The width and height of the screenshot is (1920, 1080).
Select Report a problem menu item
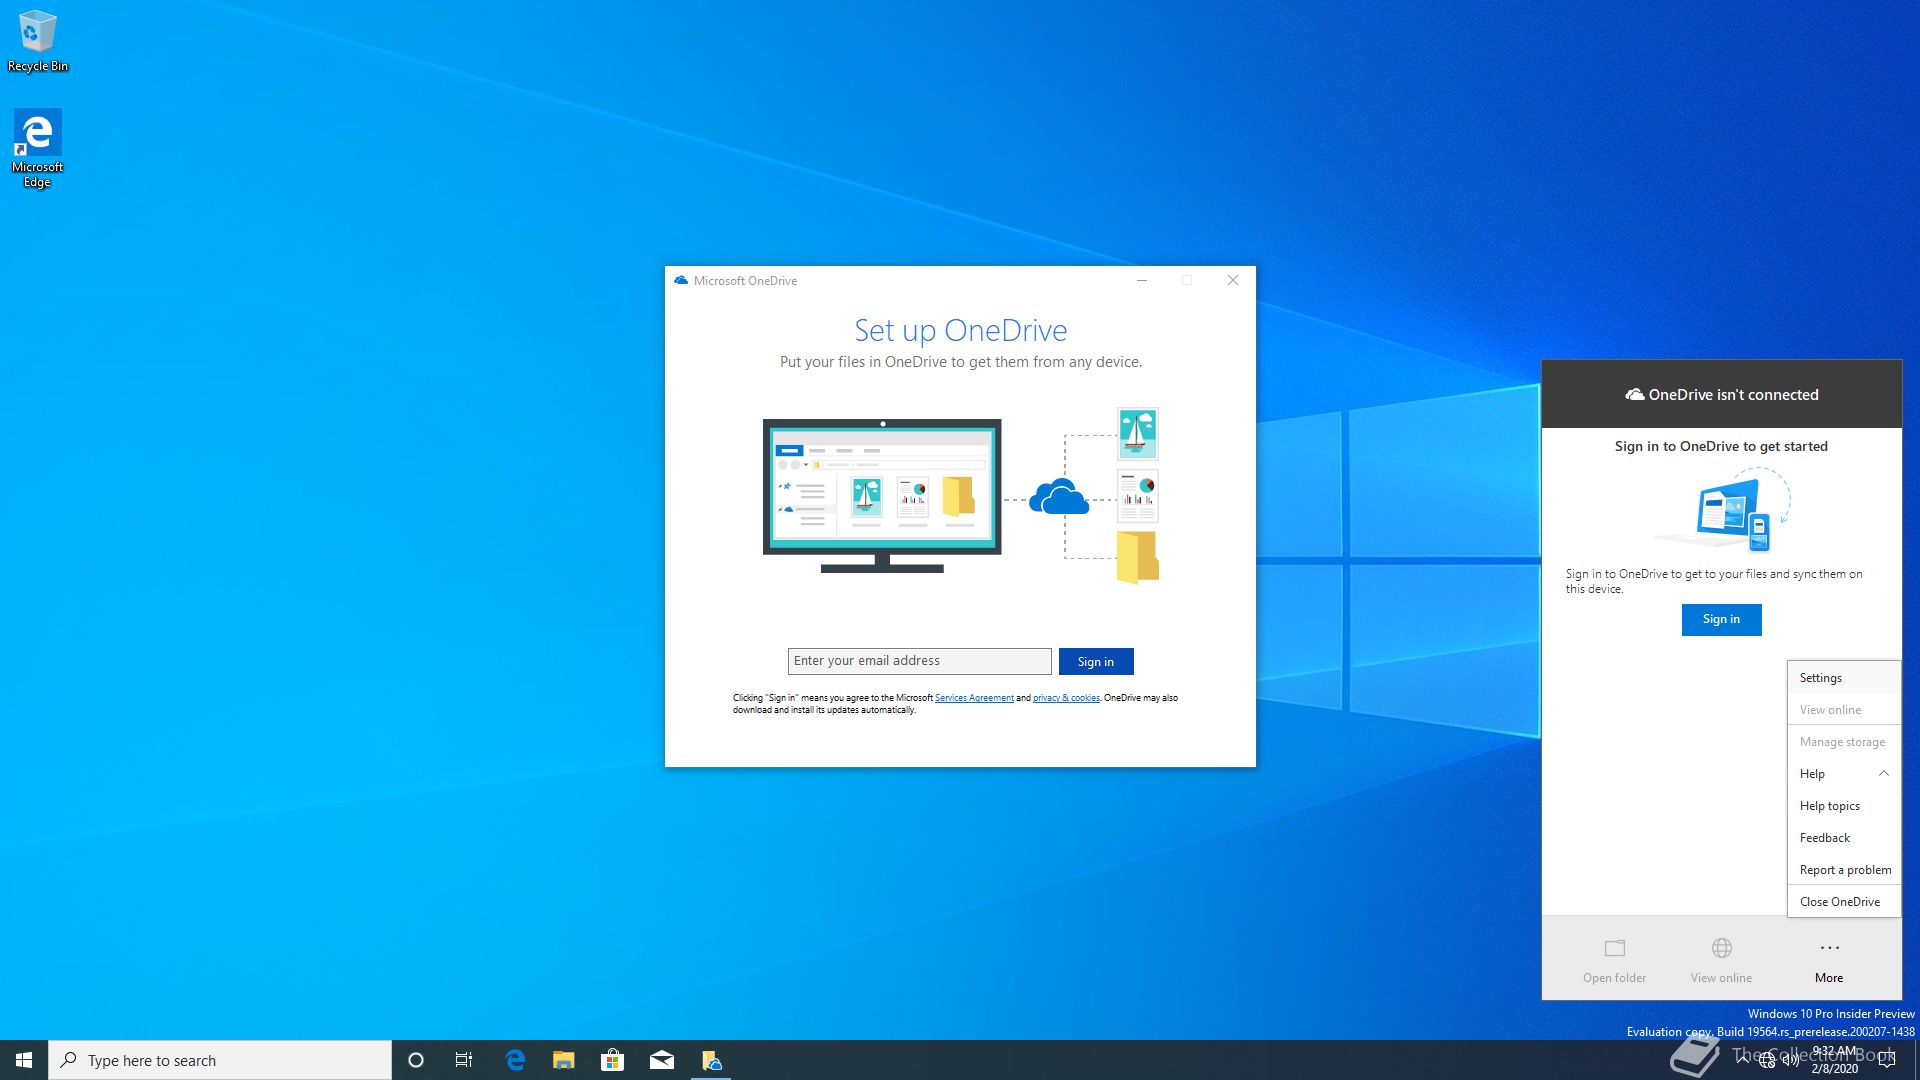(x=1844, y=870)
